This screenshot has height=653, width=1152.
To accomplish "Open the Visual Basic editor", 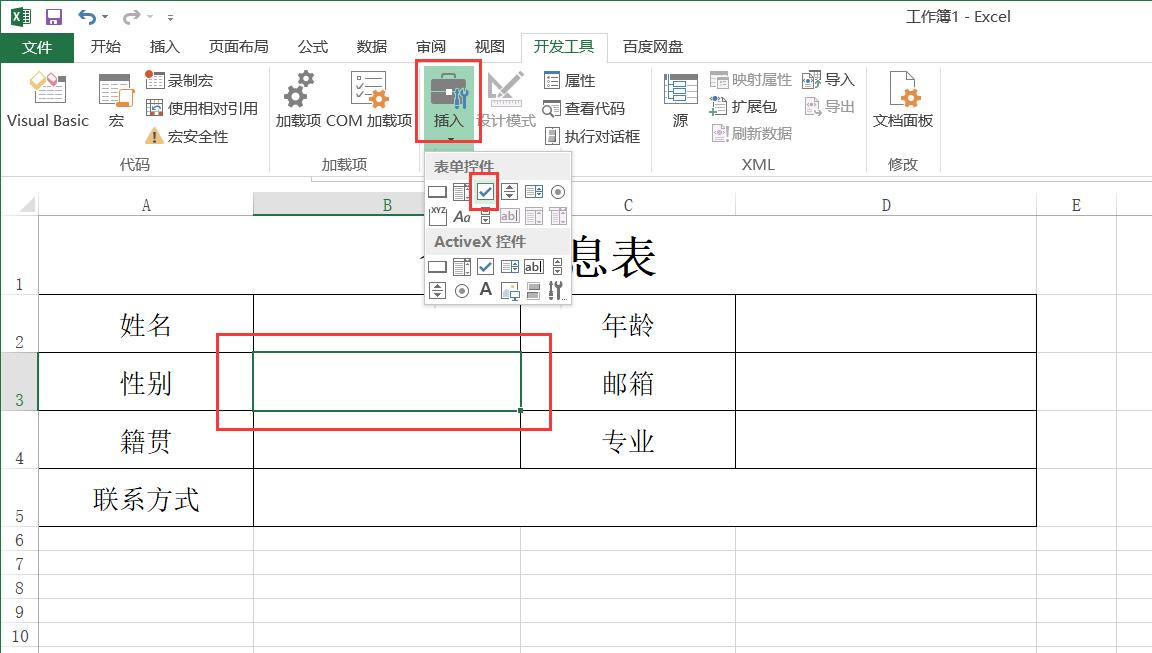I will [48, 101].
